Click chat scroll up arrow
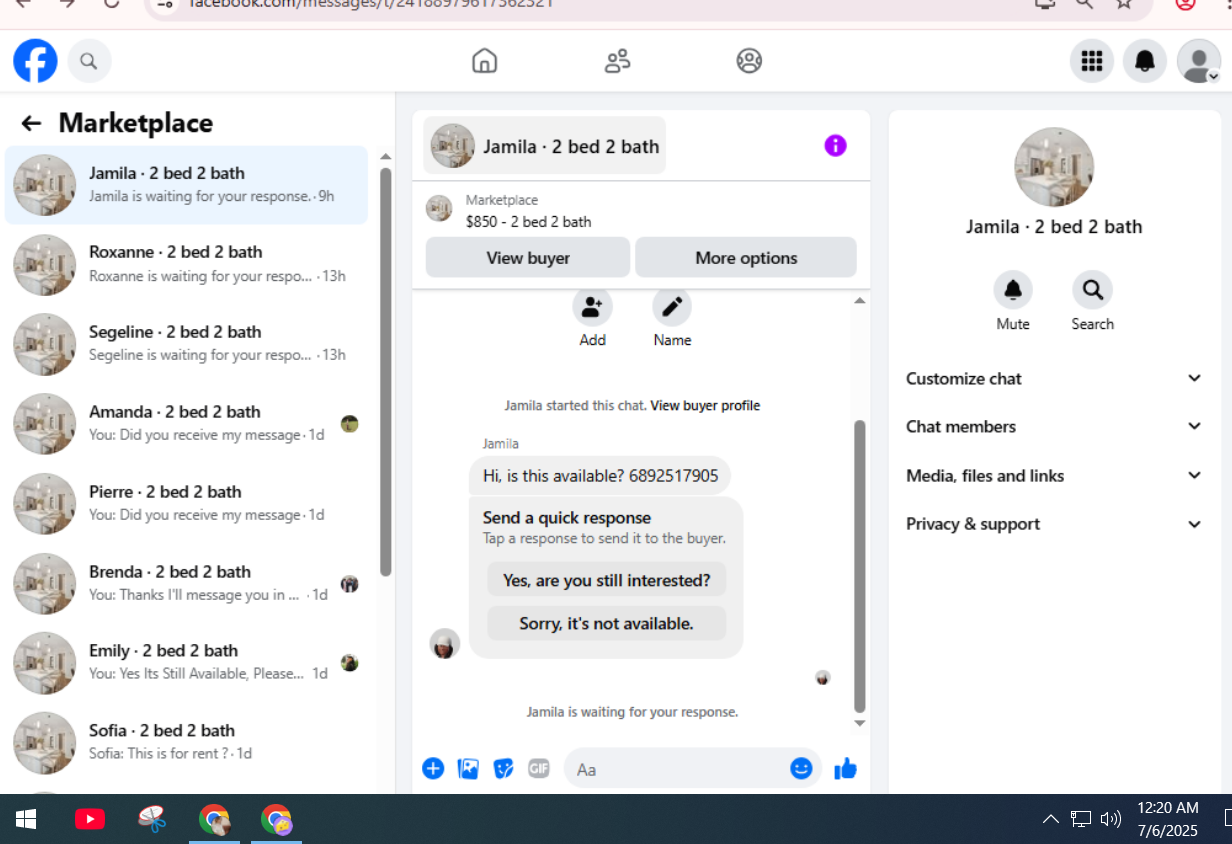 (859, 300)
